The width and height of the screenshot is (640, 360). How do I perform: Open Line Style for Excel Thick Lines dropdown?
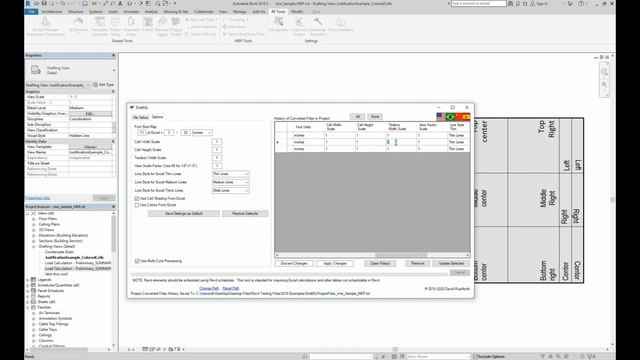231,190
